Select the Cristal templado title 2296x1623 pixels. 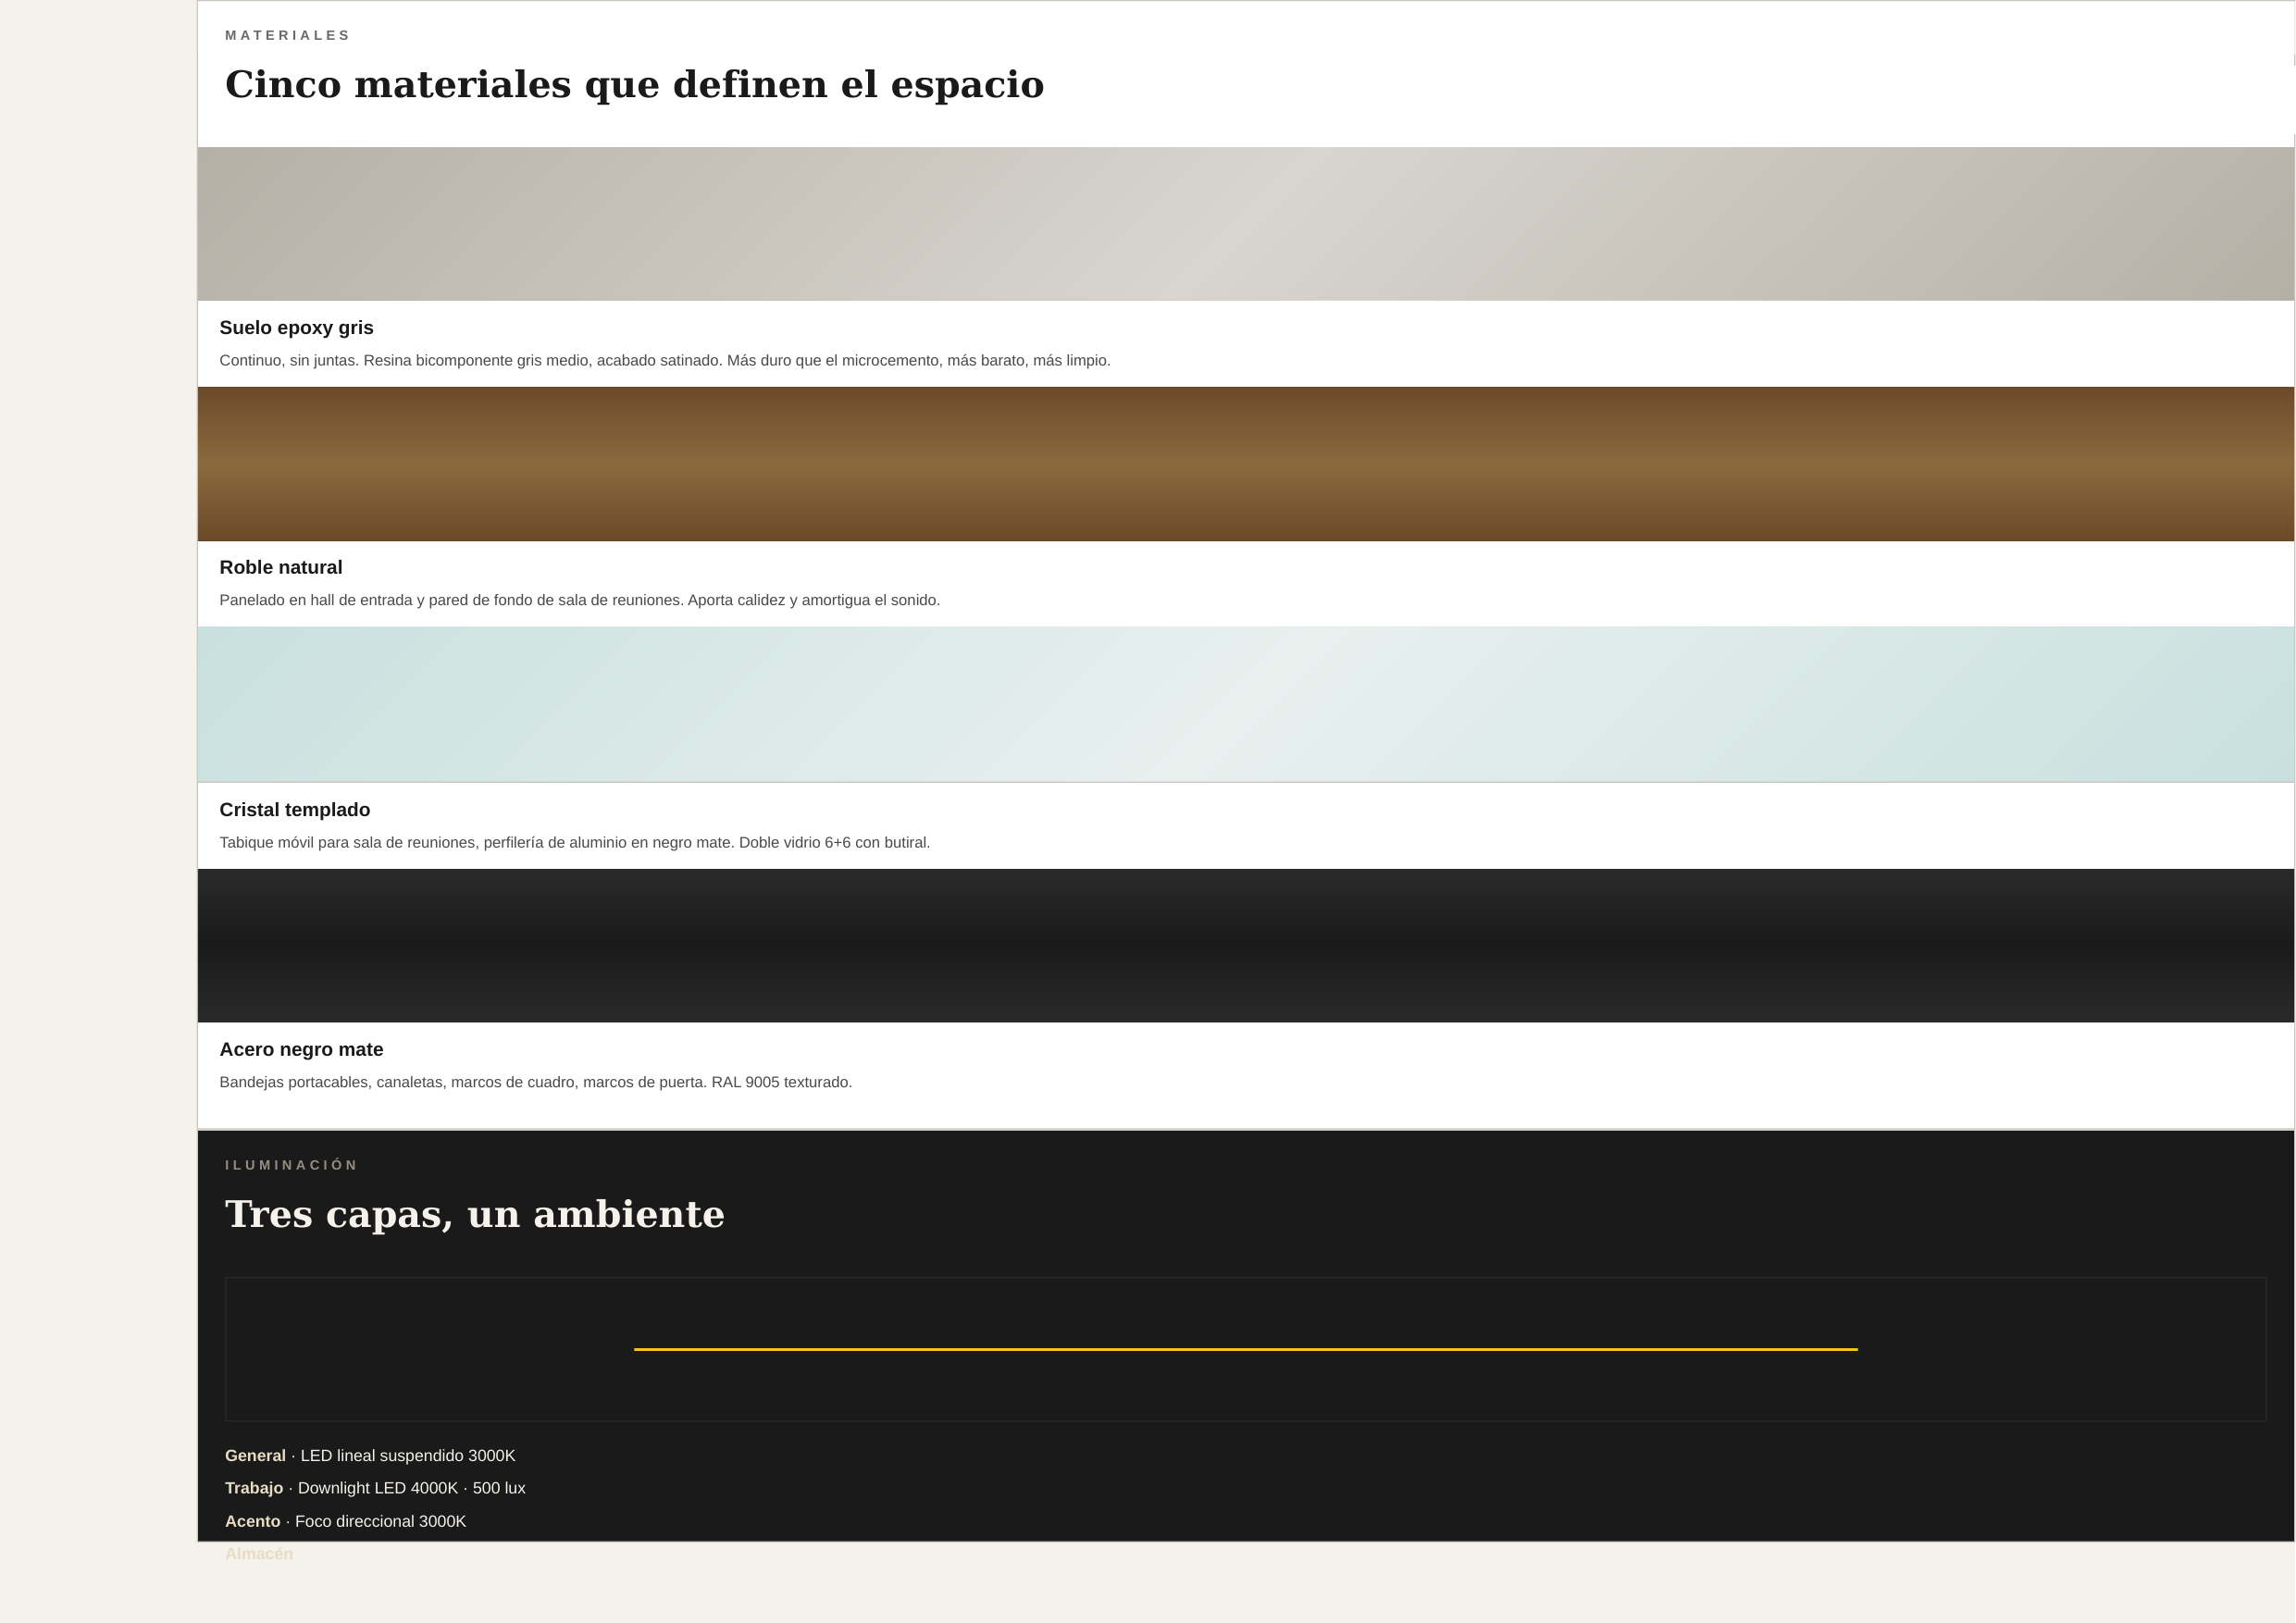click(x=295, y=810)
